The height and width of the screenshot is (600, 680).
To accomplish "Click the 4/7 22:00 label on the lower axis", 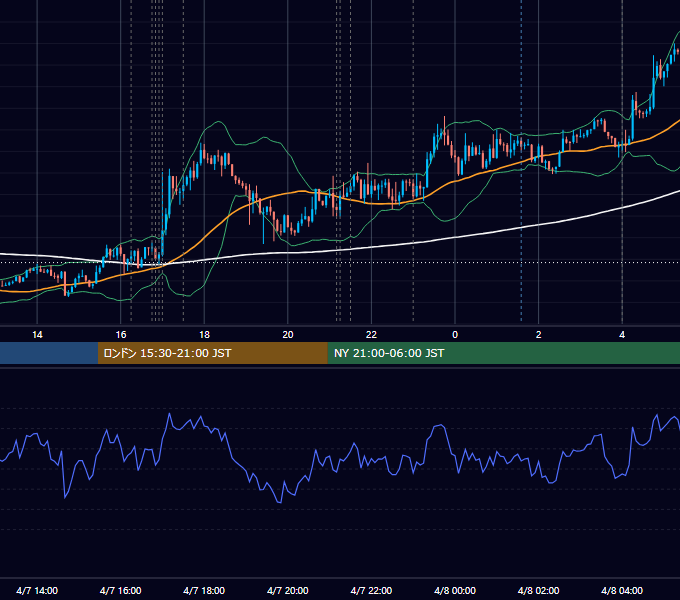I will (x=371, y=590).
